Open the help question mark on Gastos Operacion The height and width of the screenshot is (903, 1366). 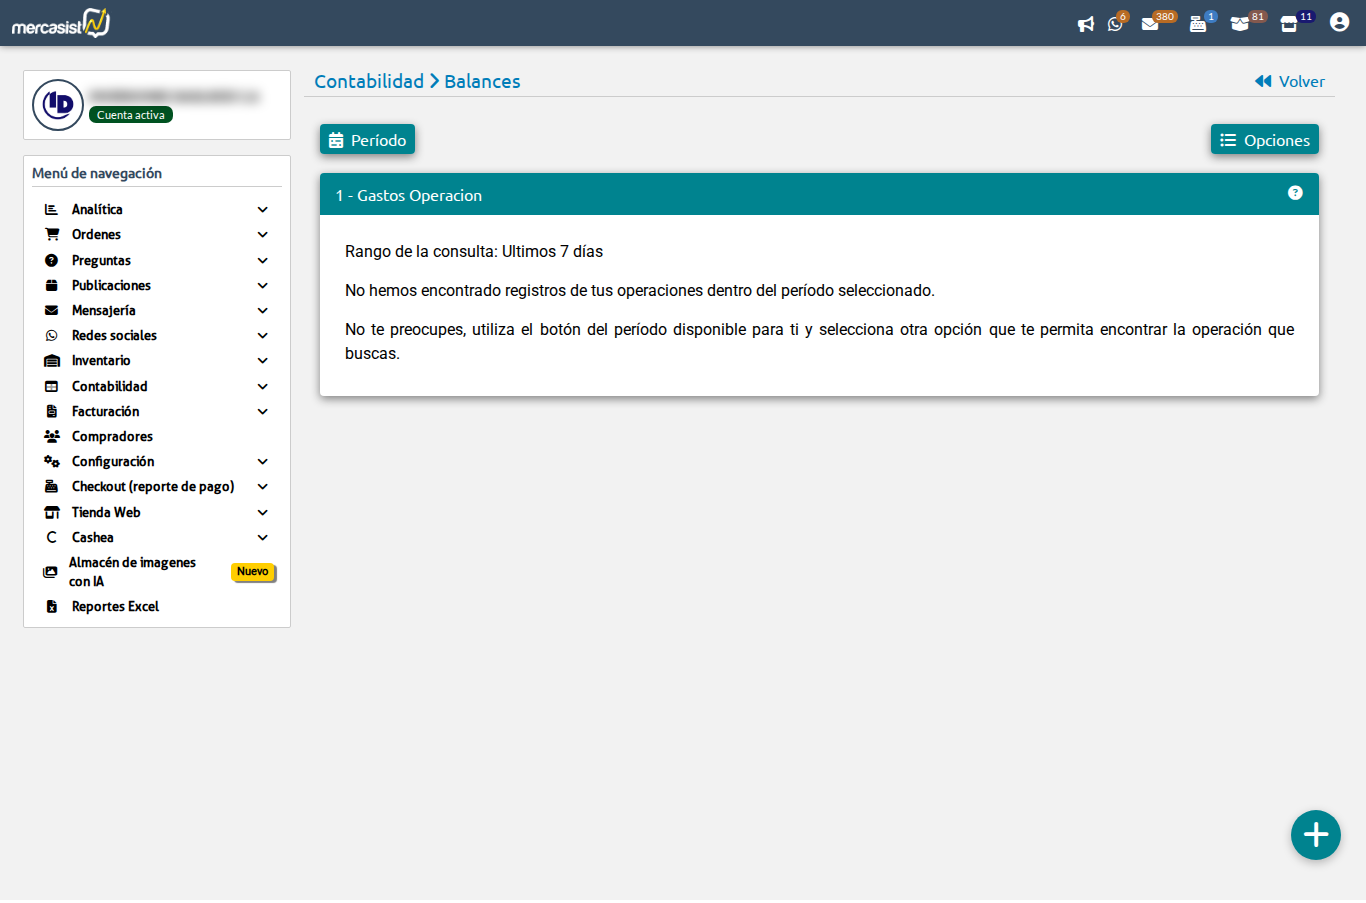tap(1296, 193)
